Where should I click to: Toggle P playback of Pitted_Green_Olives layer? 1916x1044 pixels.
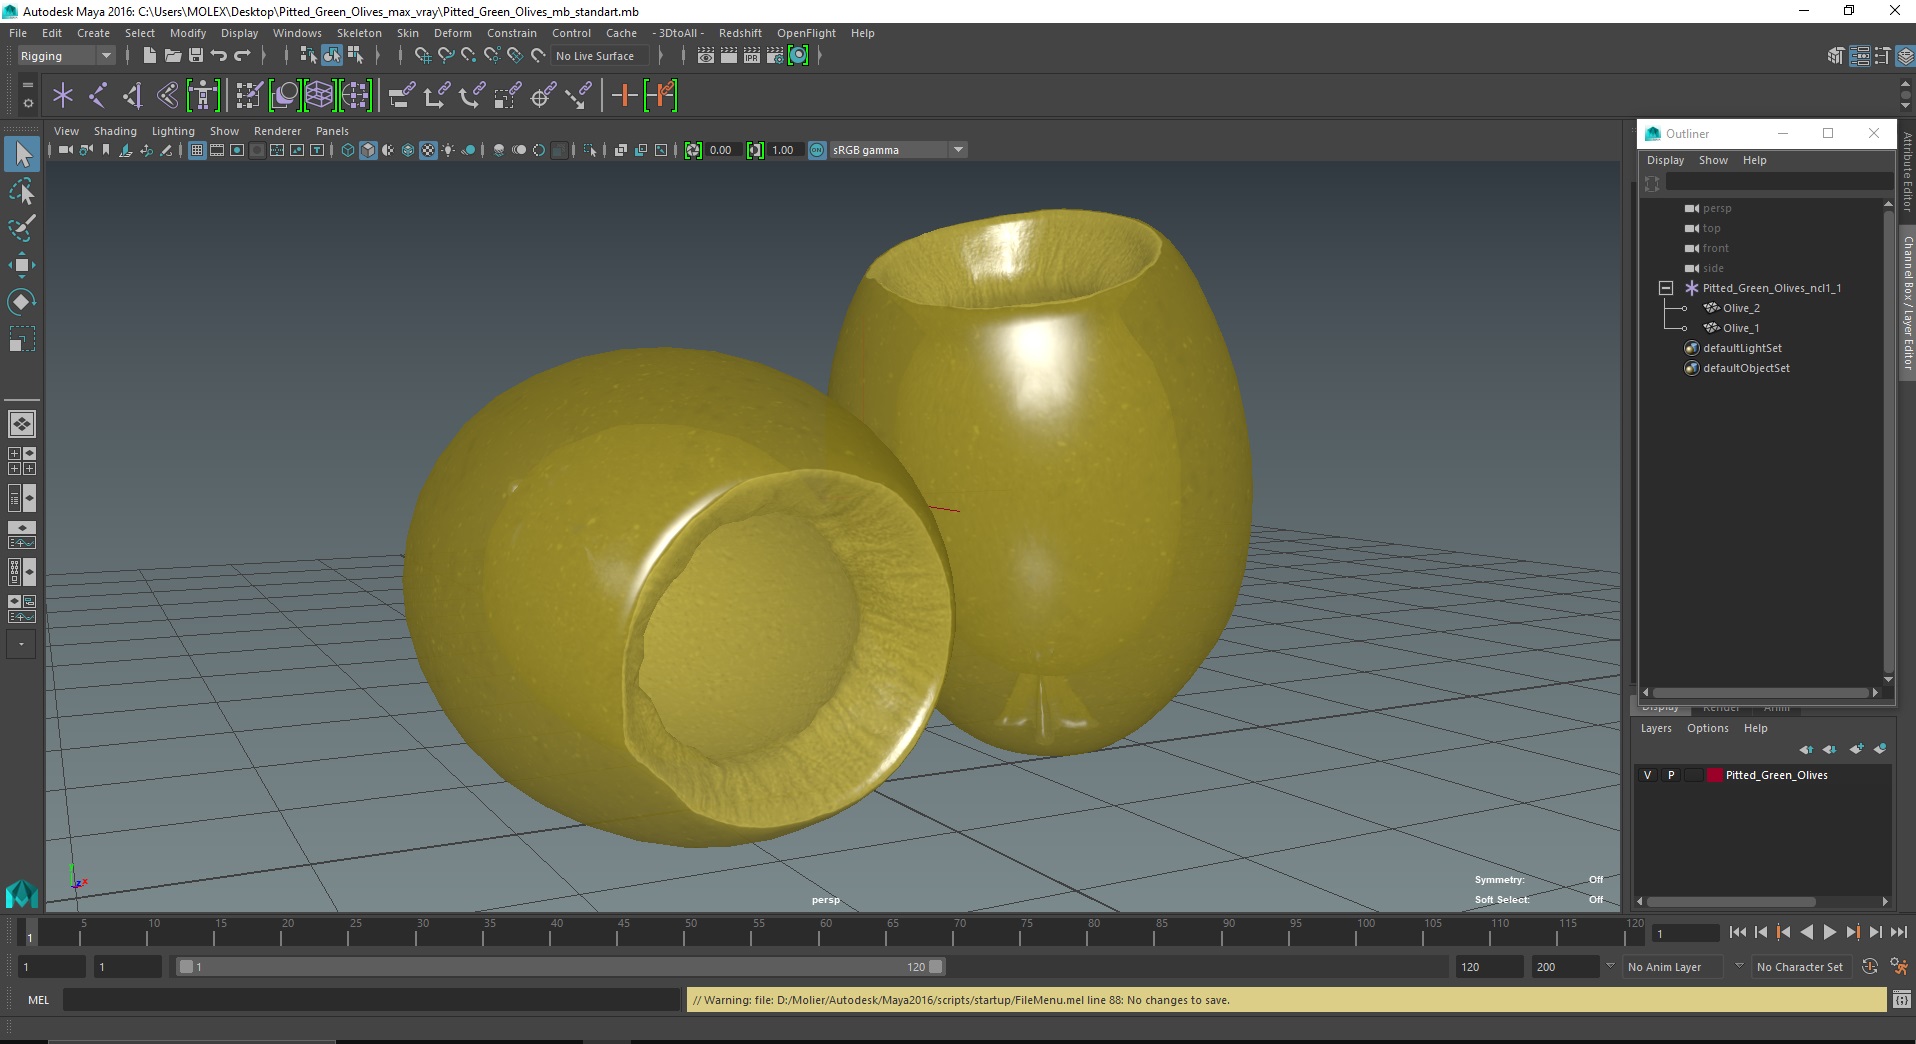click(x=1671, y=775)
